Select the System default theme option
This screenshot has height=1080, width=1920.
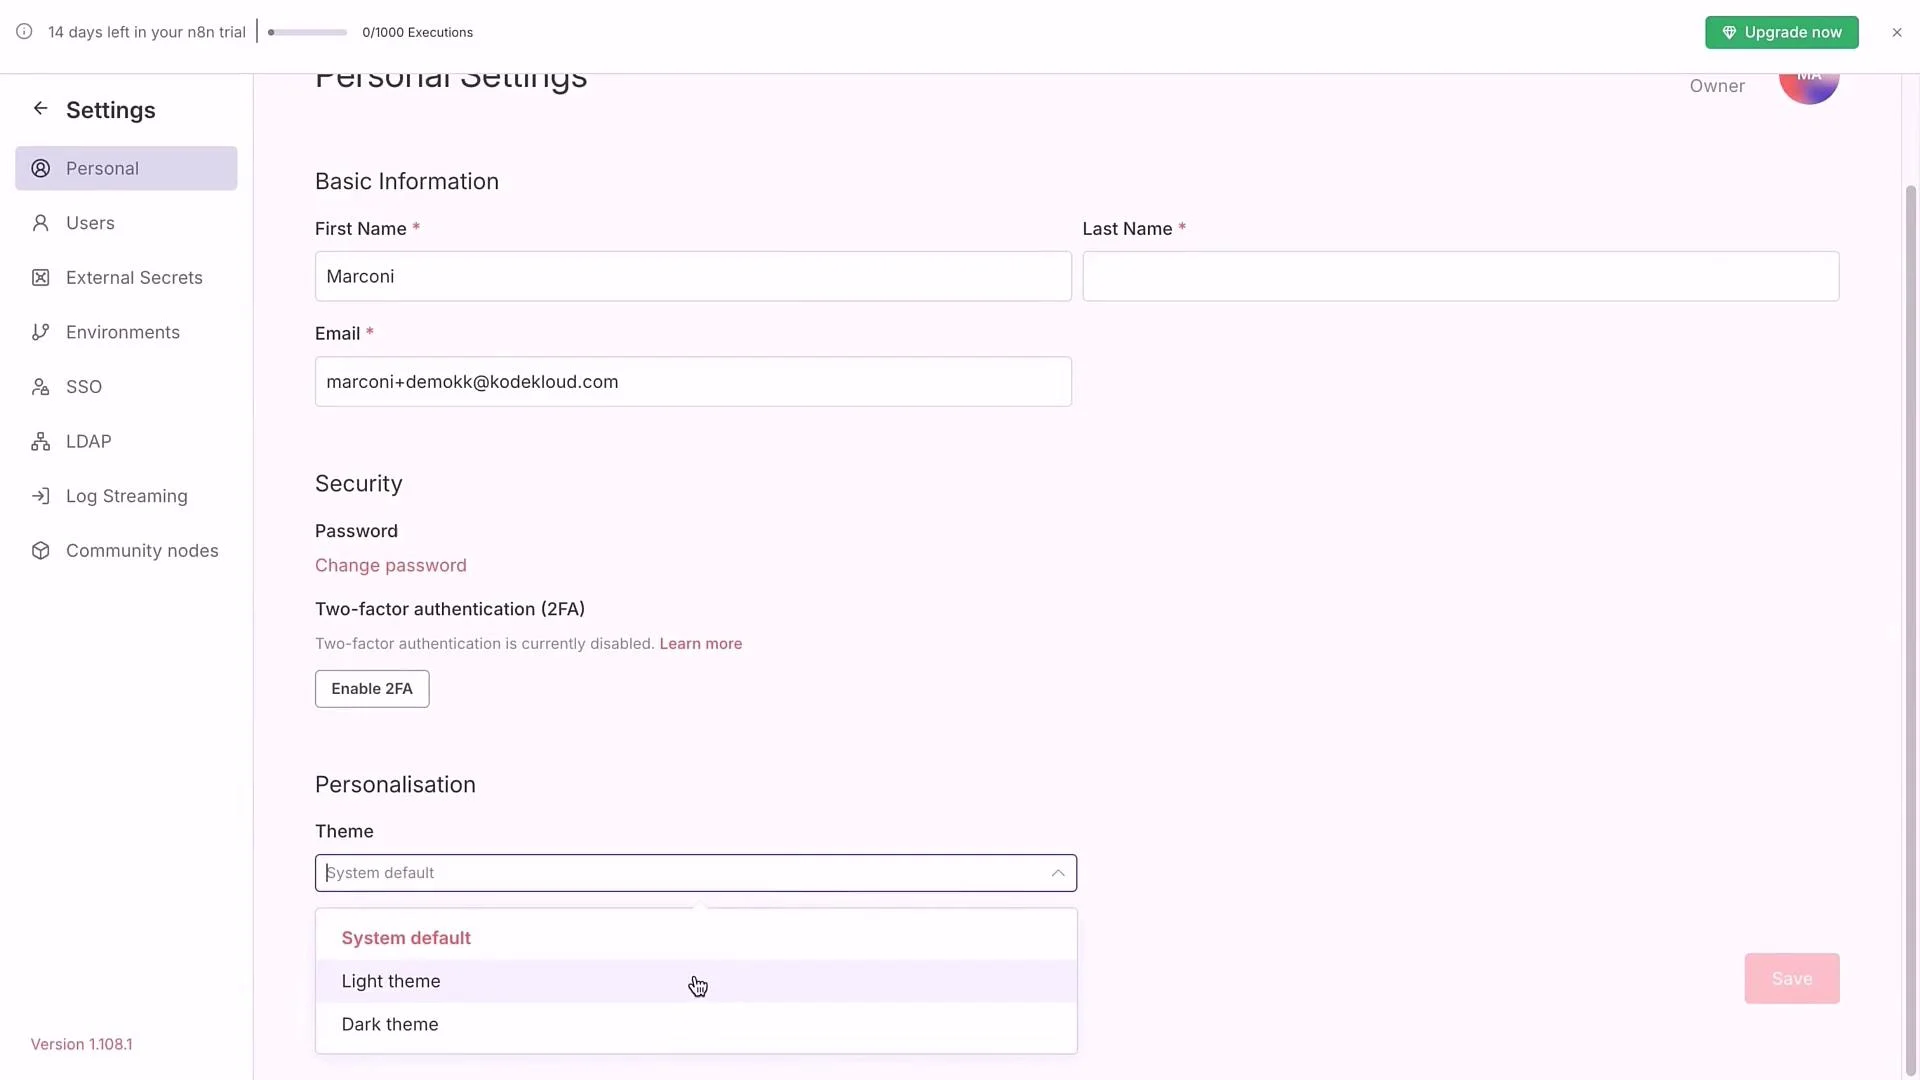point(696,938)
